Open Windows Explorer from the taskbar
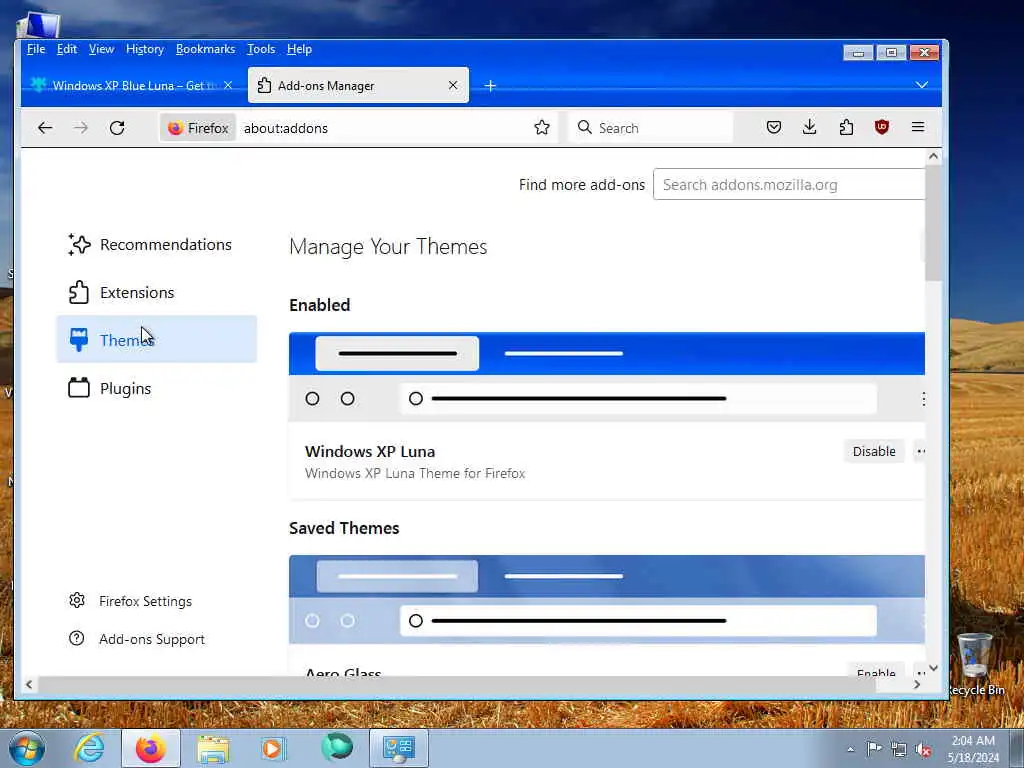 pos(213,748)
